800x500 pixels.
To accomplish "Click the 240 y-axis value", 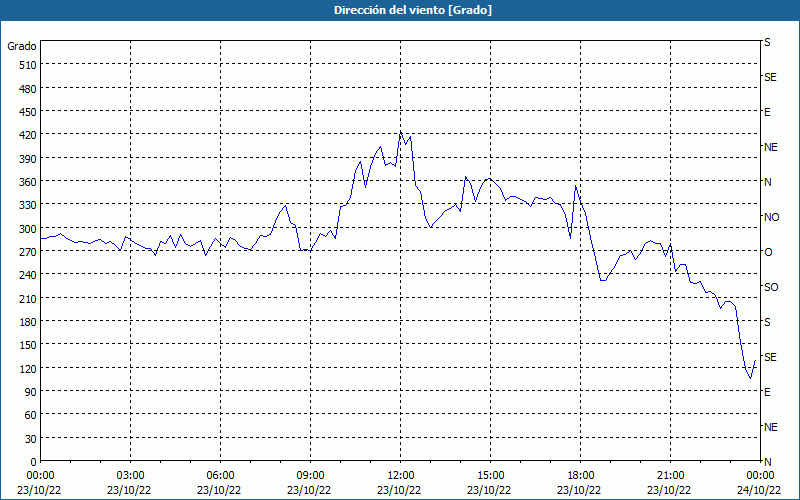I will [x=28, y=275].
